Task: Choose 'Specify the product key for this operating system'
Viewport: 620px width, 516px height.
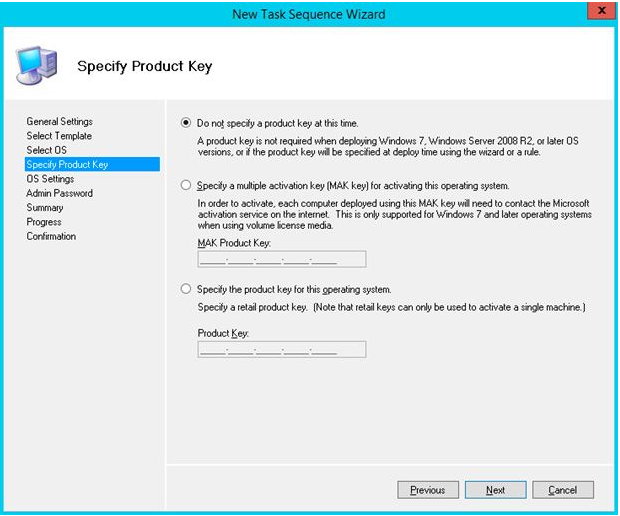Action: (x=186, y=289)
